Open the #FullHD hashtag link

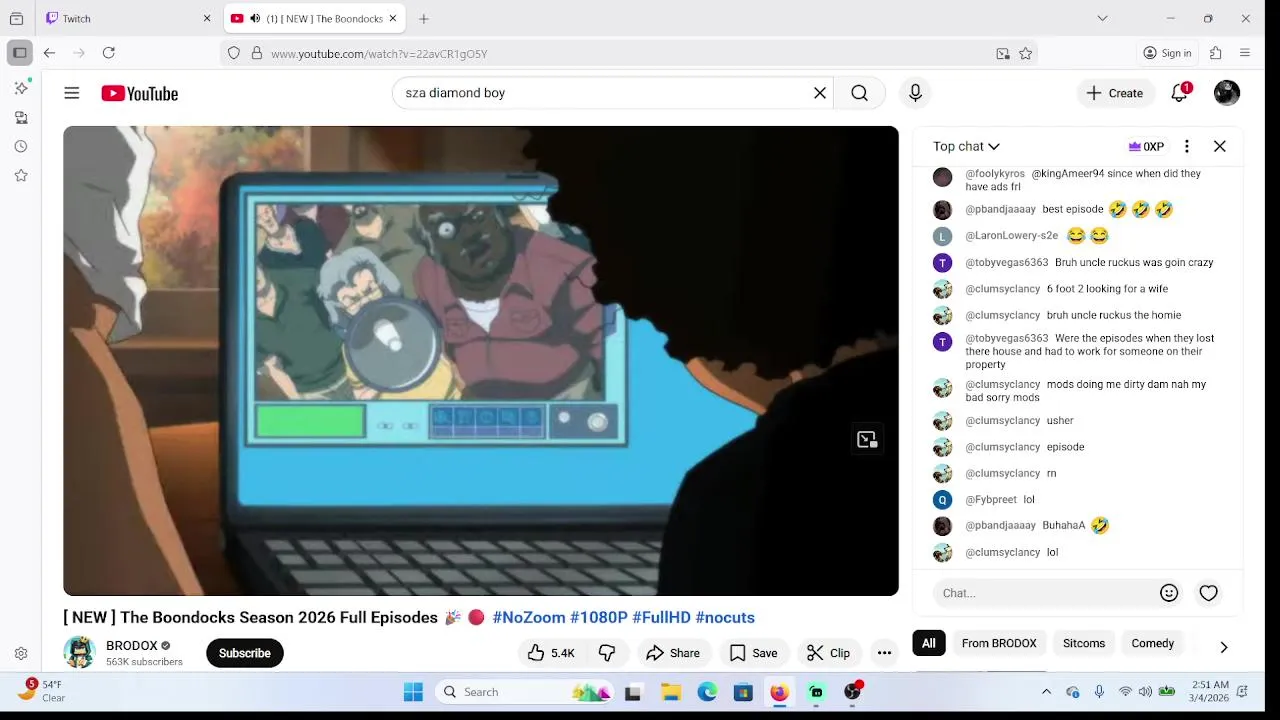661,617
